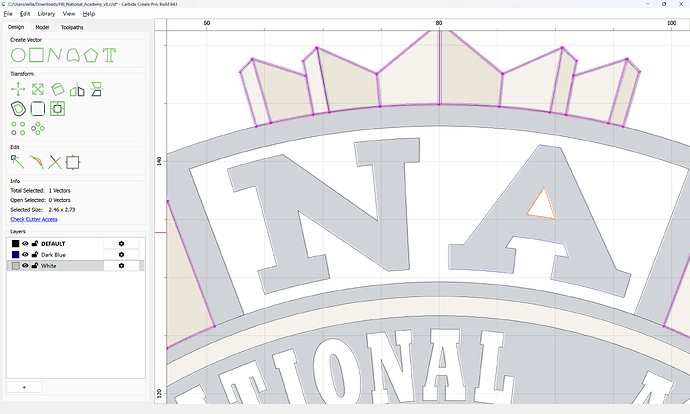Switch to the Toolpaths tab
690x414 pixels.
tap(72, 27)
